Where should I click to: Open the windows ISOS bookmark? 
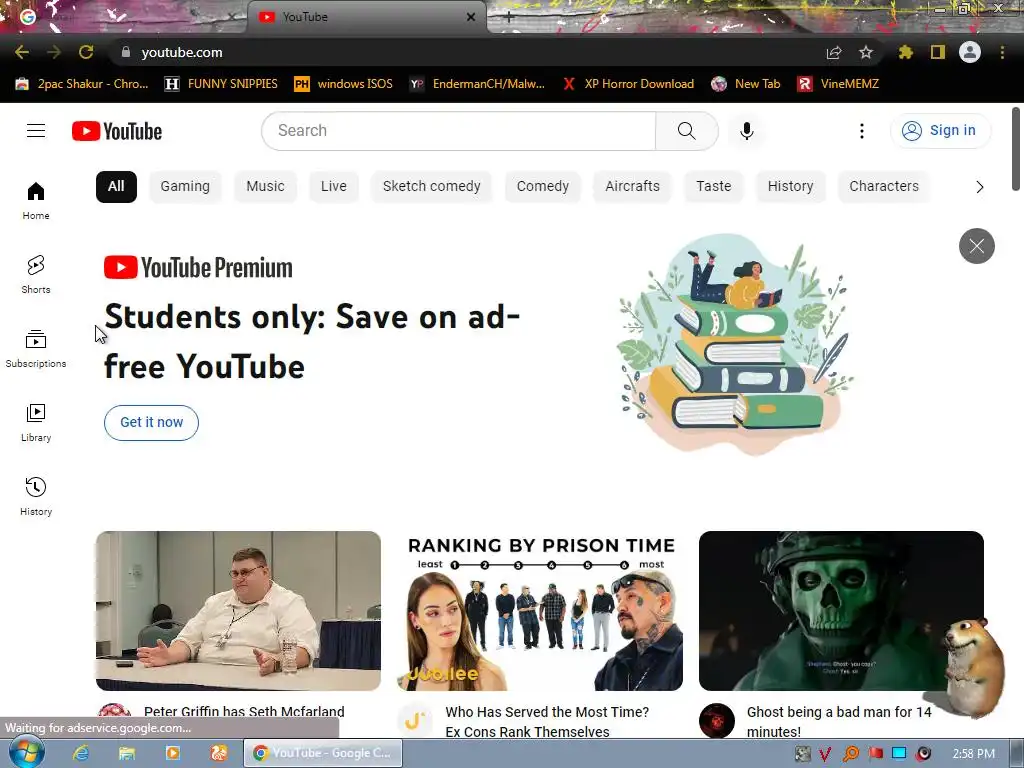344,84
